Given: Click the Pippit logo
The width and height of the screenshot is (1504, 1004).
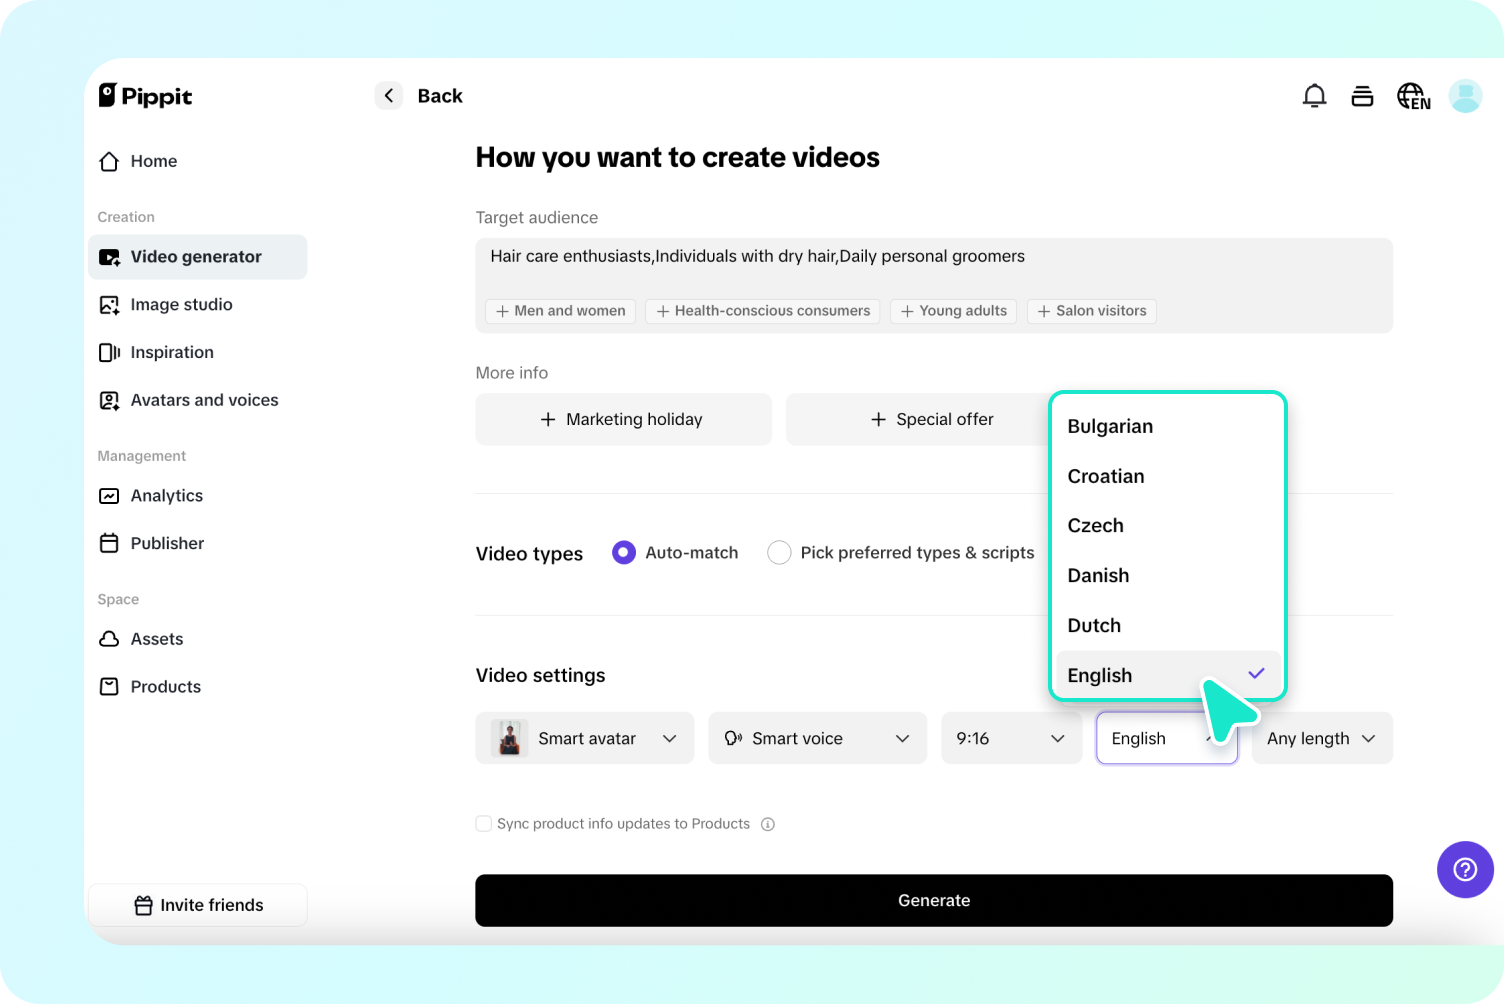Looking at the screenshot, I should 145,96.
